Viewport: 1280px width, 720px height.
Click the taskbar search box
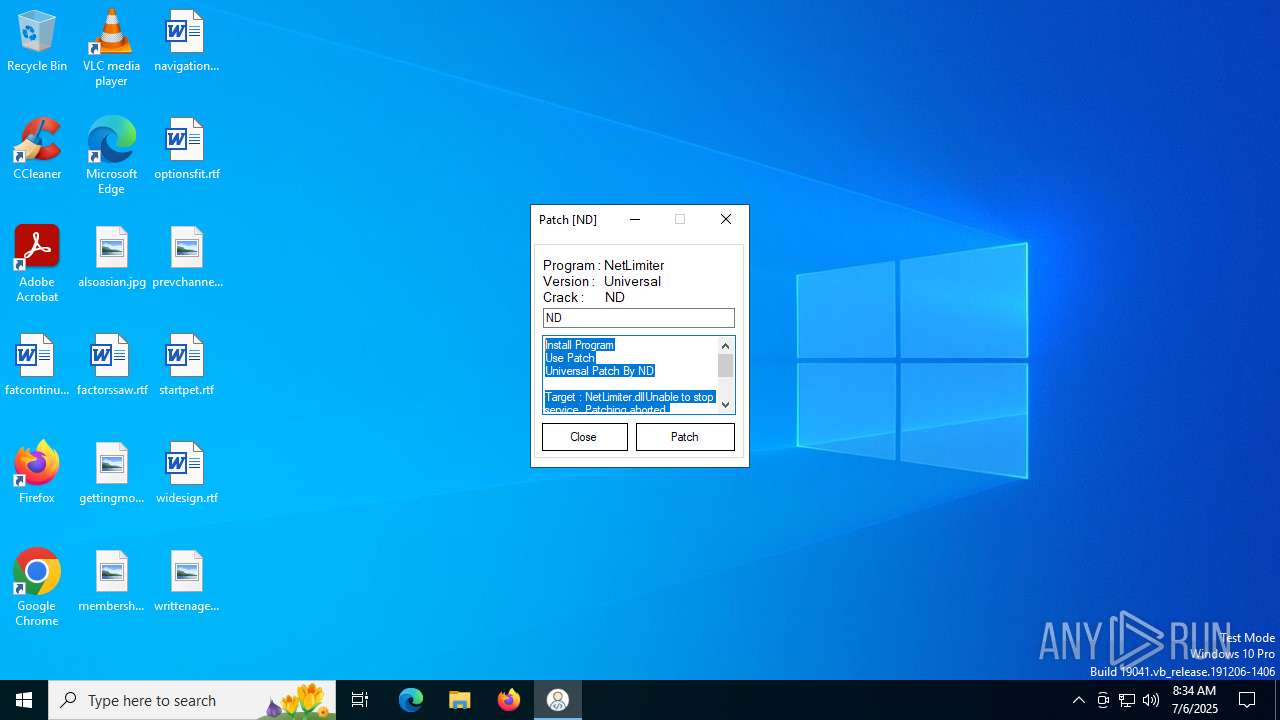[x=192, y=700]
